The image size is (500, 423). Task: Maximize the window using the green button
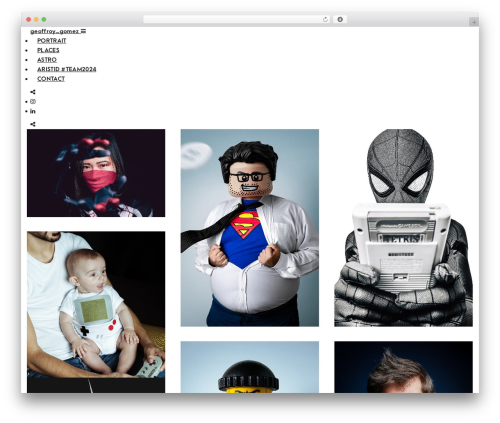click(x=44, y=20)
